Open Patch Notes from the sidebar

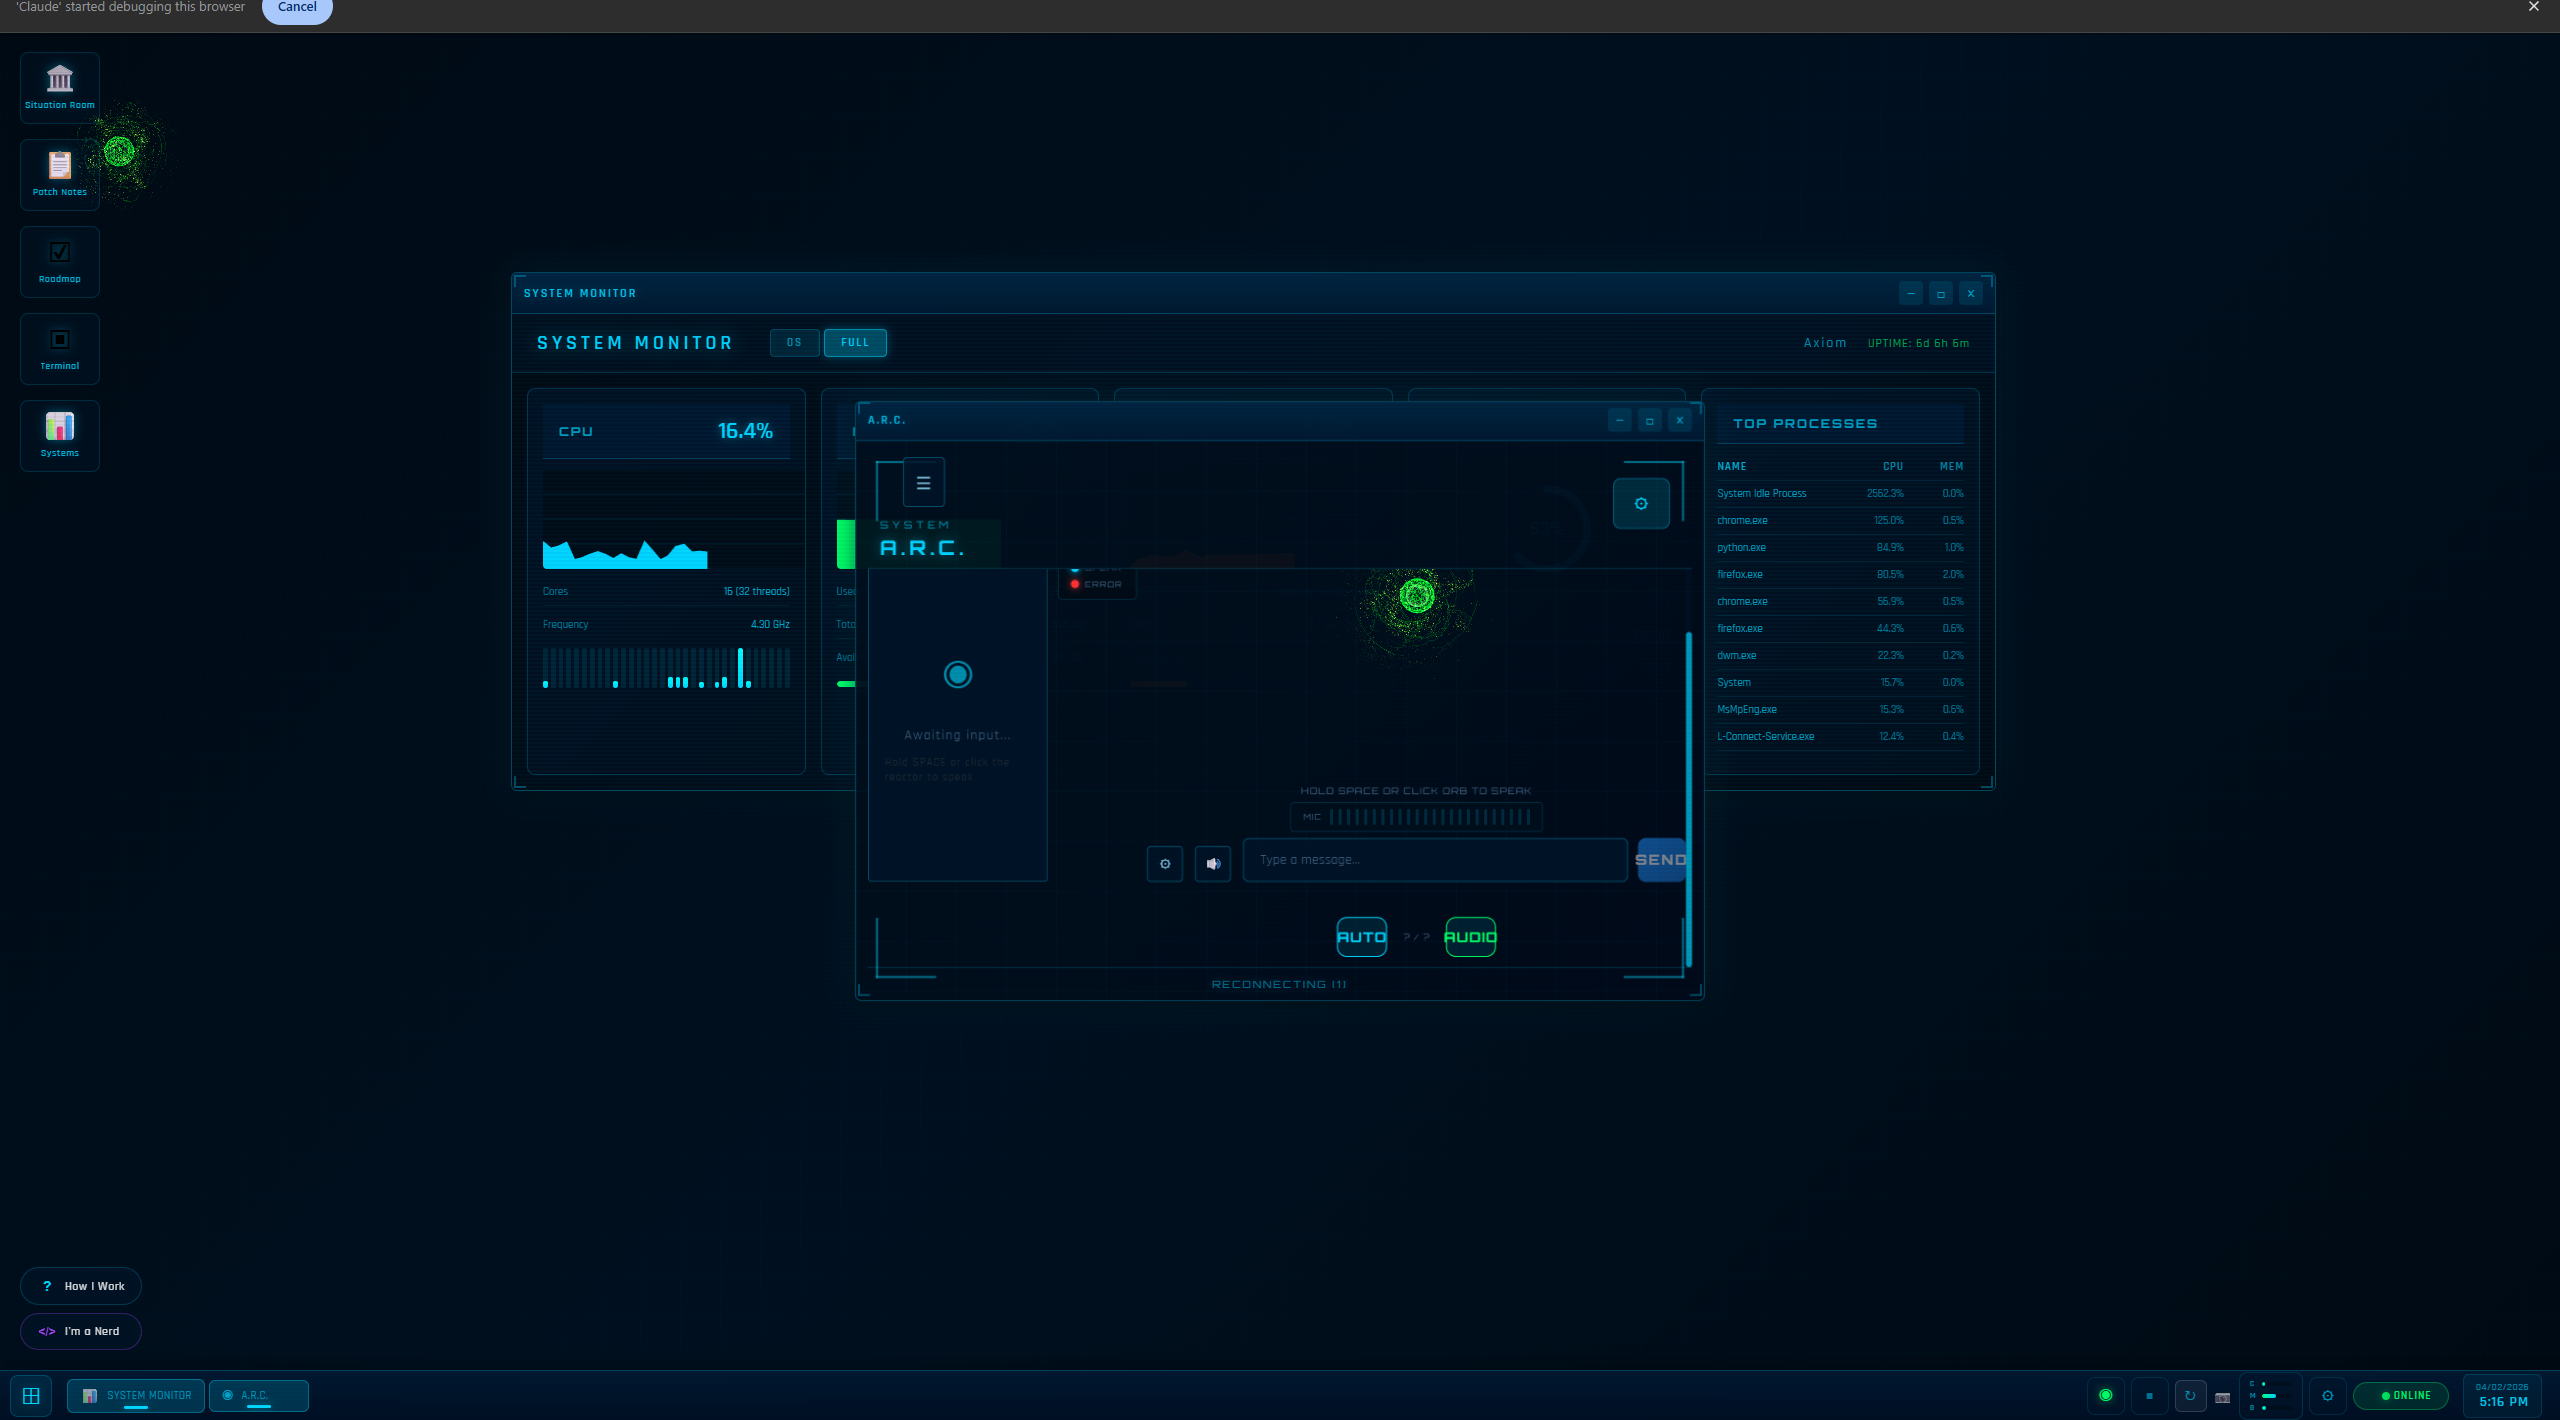(59, 174)
